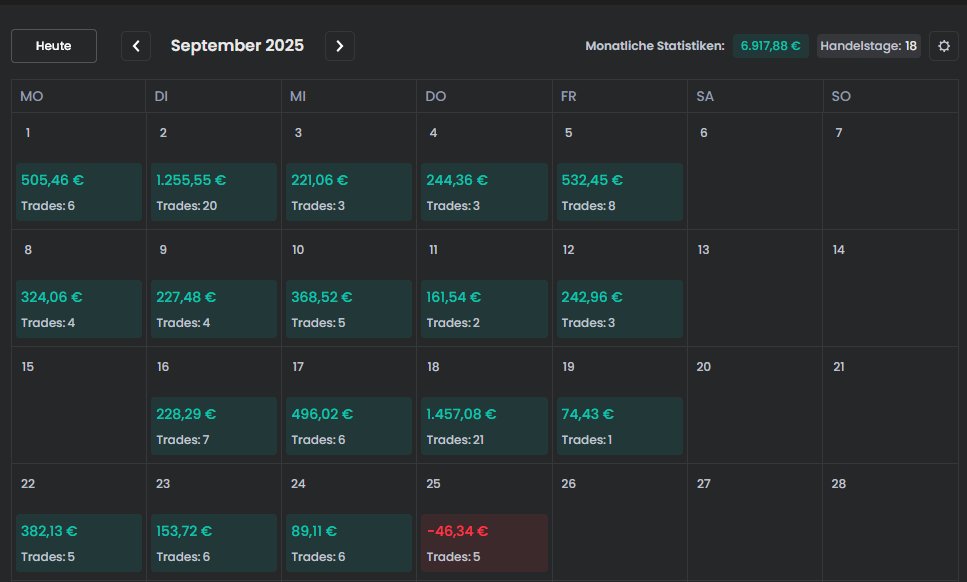Screen dimensions: 967x582
Task: Open the 74,43 € day card
Action: point(620,426)
